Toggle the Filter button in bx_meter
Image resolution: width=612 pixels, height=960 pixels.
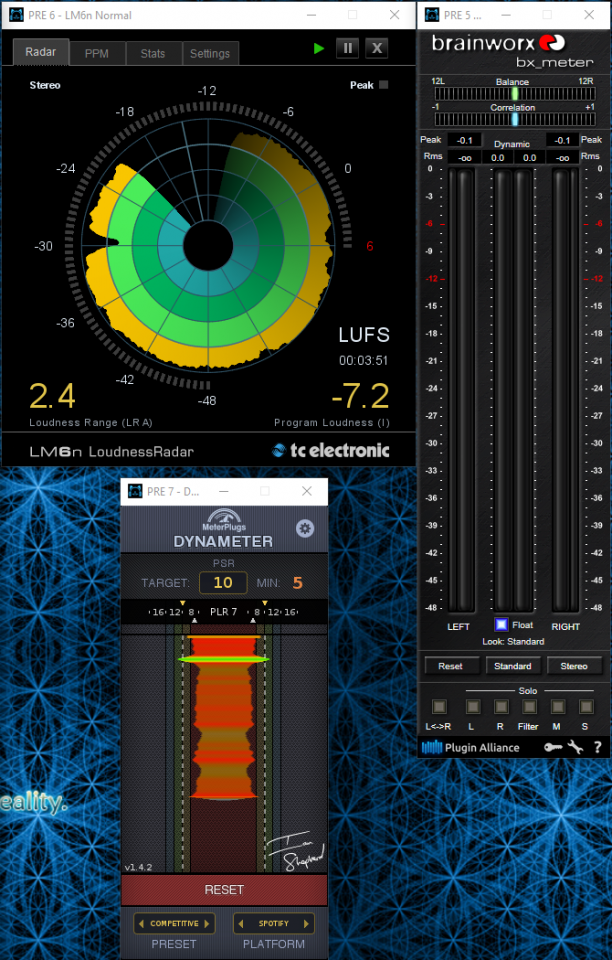coord(529,707)
